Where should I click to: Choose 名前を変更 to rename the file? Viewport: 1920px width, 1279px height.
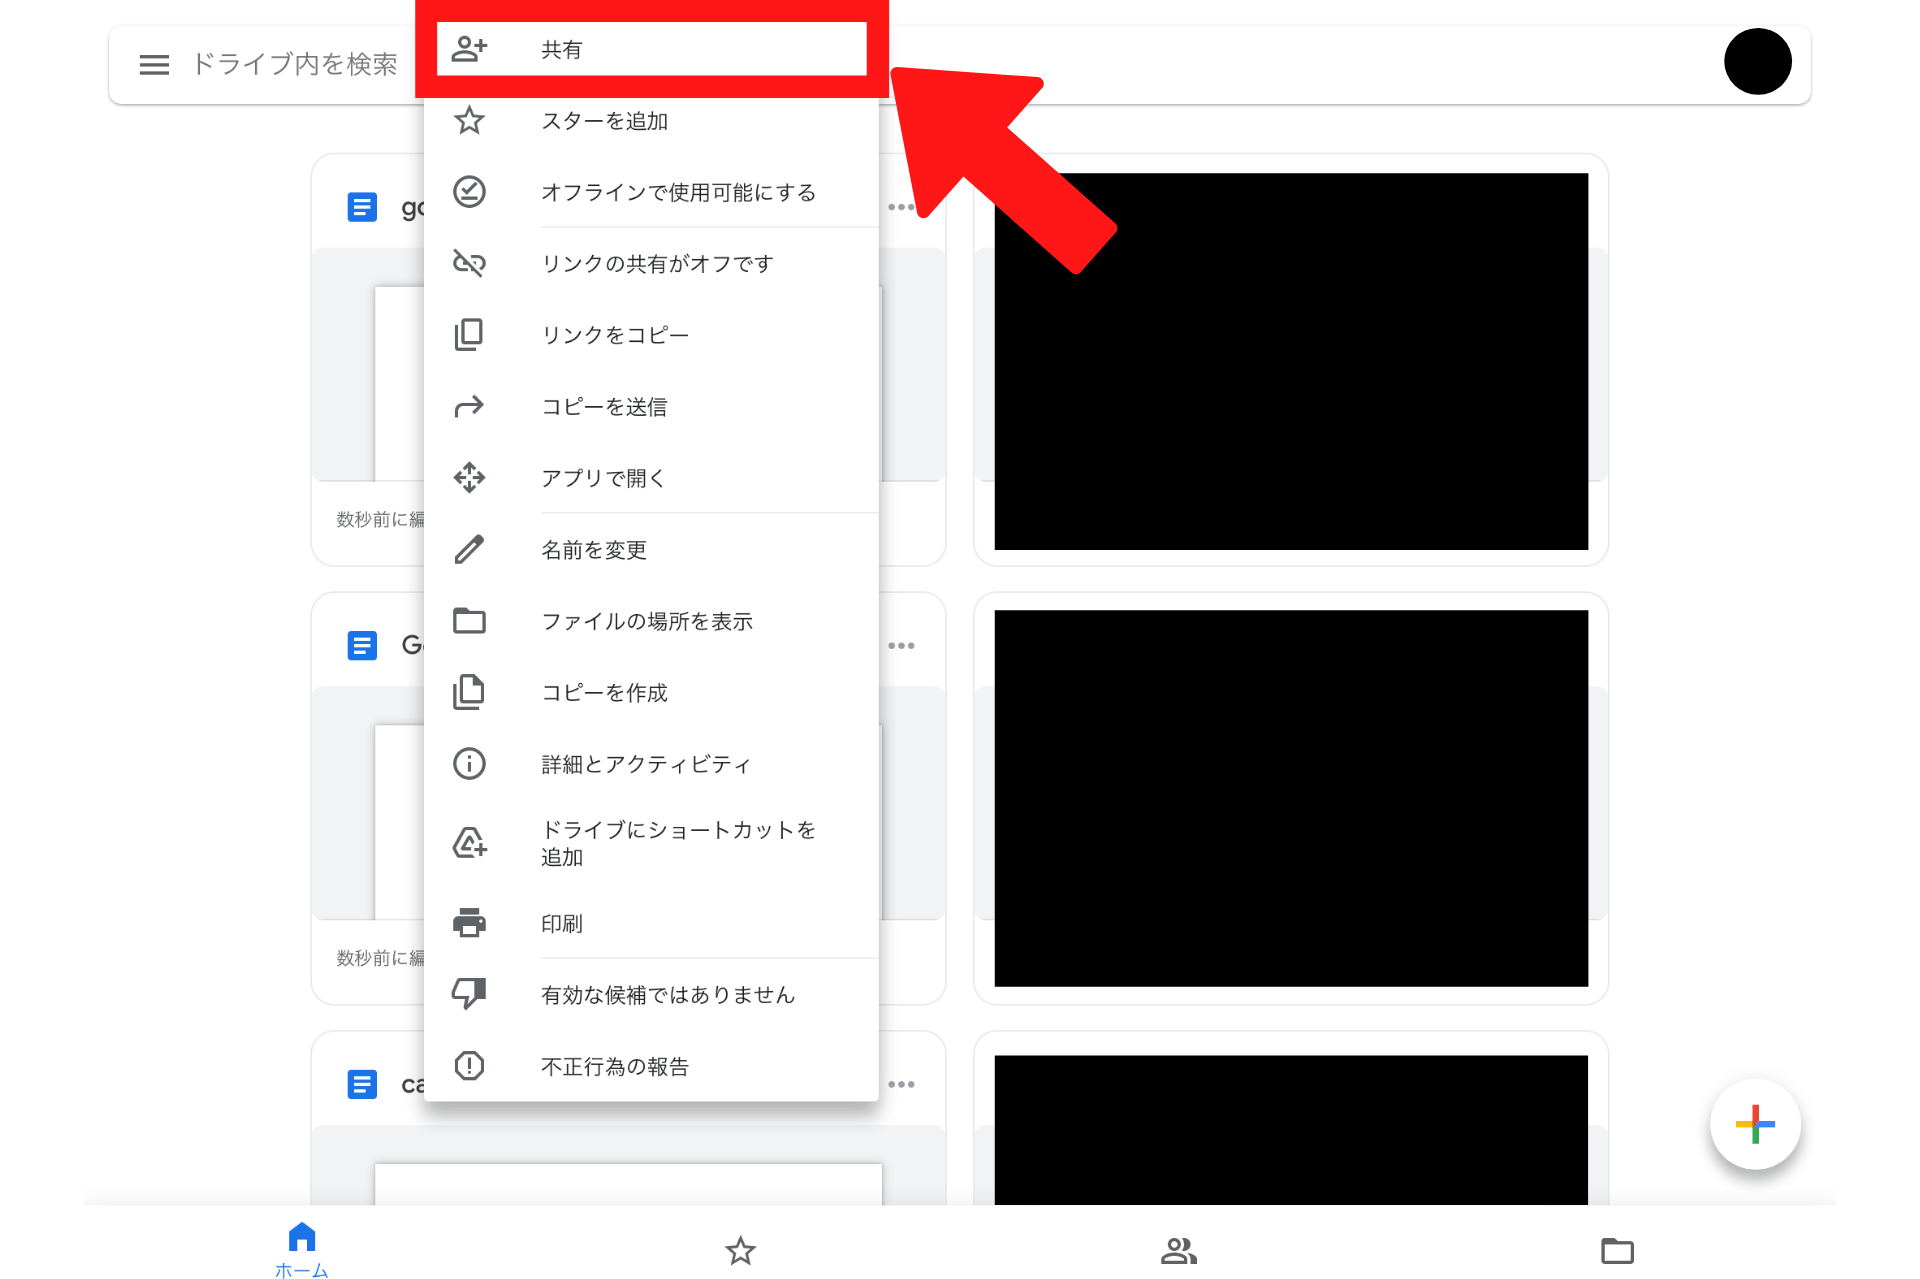click(x=651, y=550)
